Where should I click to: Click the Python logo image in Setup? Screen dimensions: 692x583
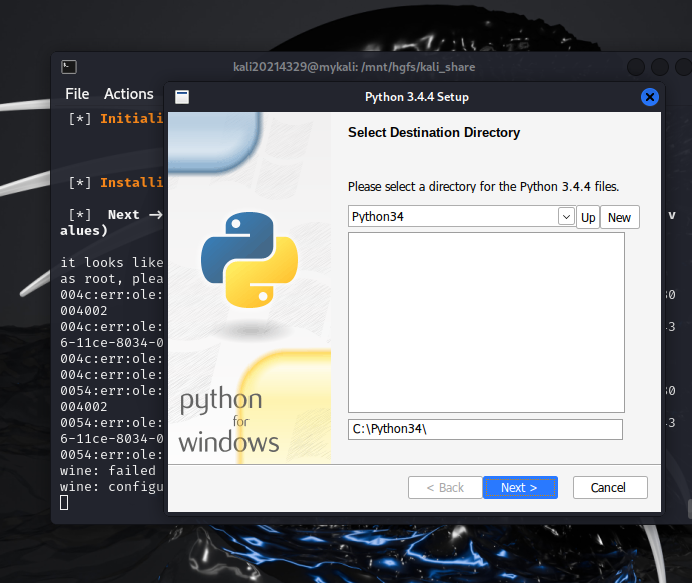click(x=249, y=260)
